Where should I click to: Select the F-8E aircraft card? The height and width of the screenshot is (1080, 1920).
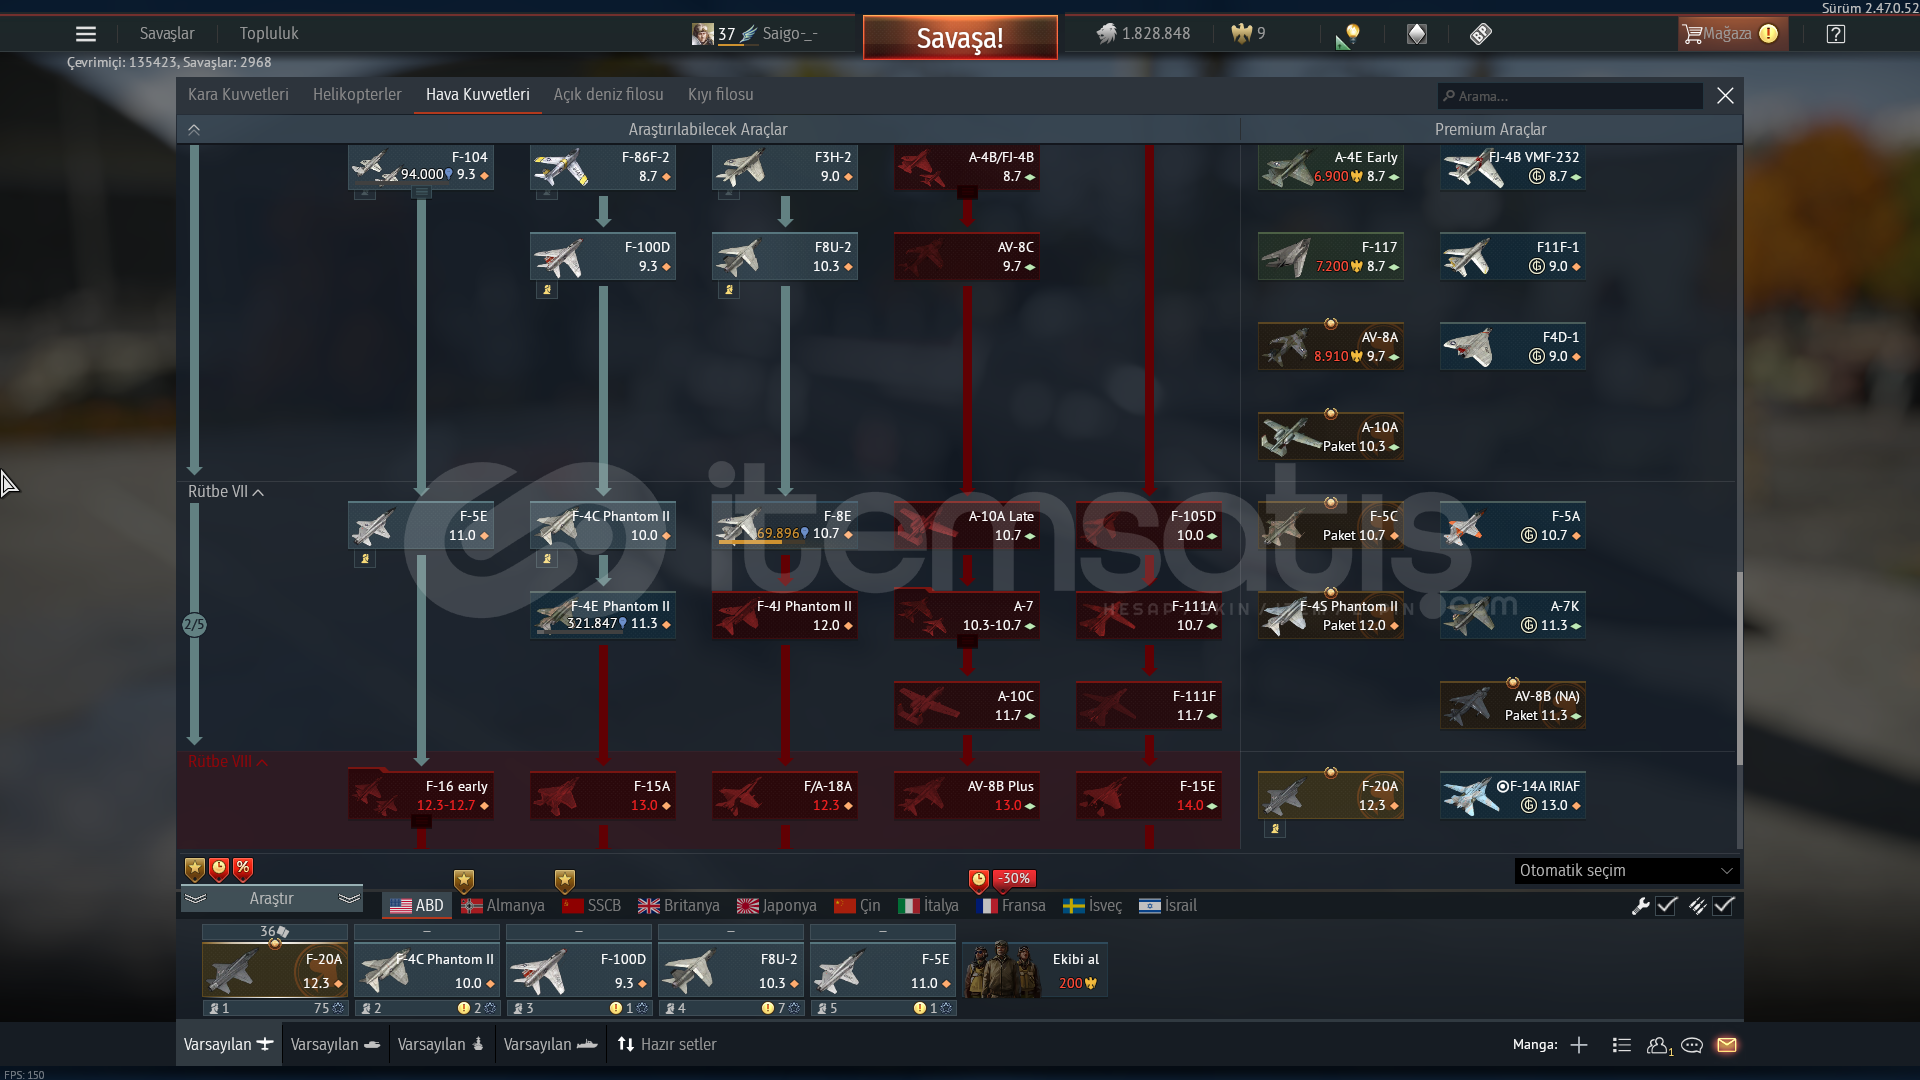click(x=785, y=525)
